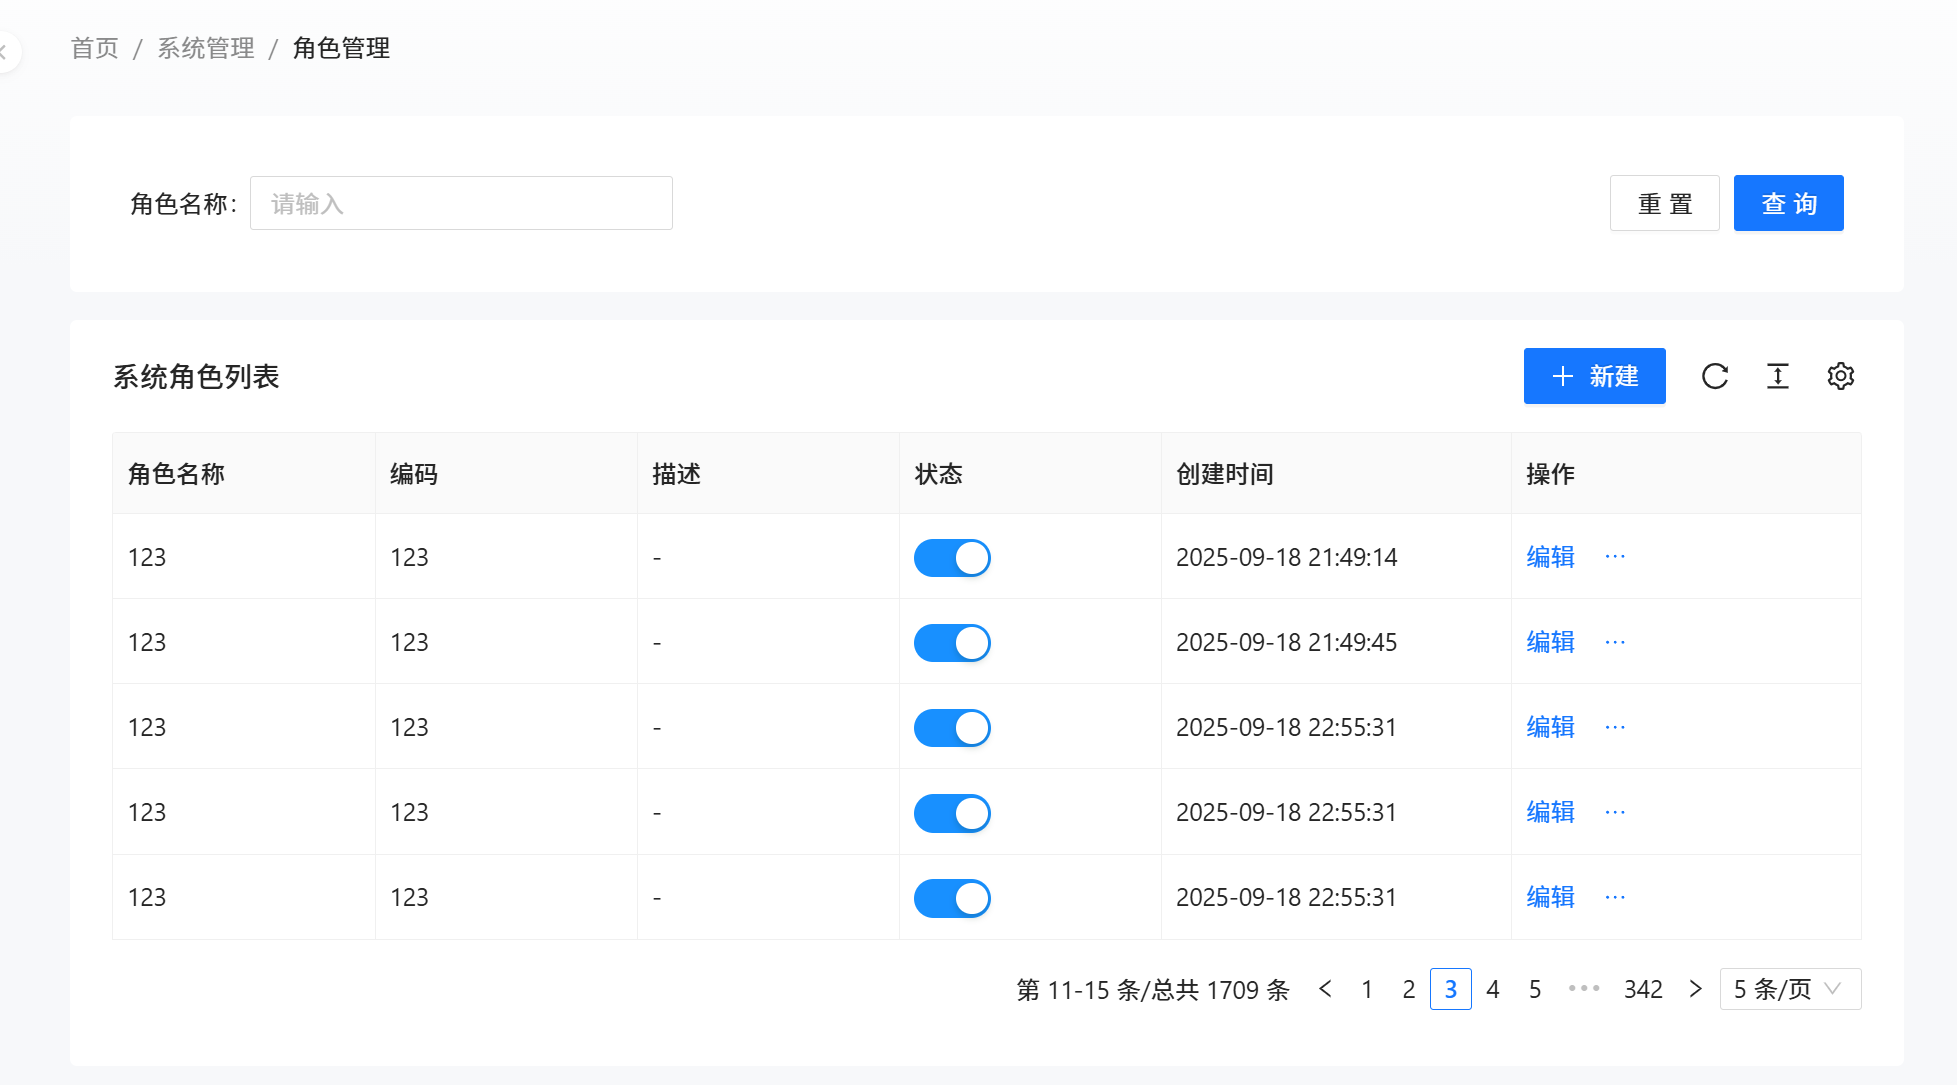Open the 系统管理 breadcrumb
This screenshot has width=1957, height=1085.
coord(206,48)
